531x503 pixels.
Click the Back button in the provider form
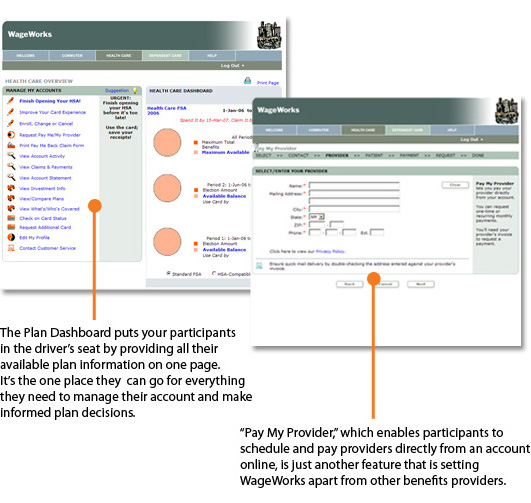[349, 284]
